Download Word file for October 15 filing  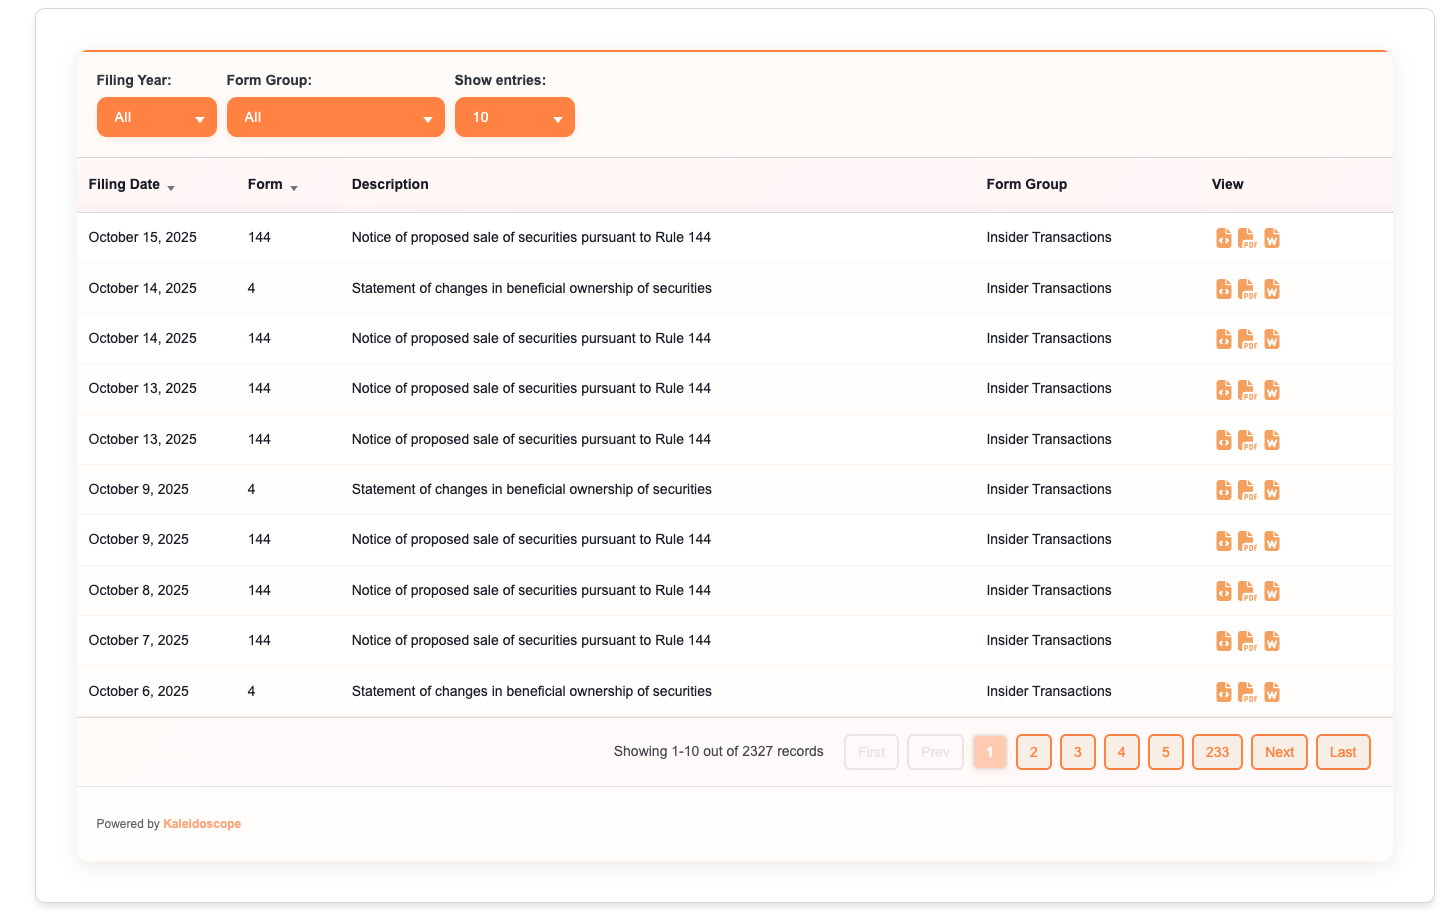point(1272,238)
